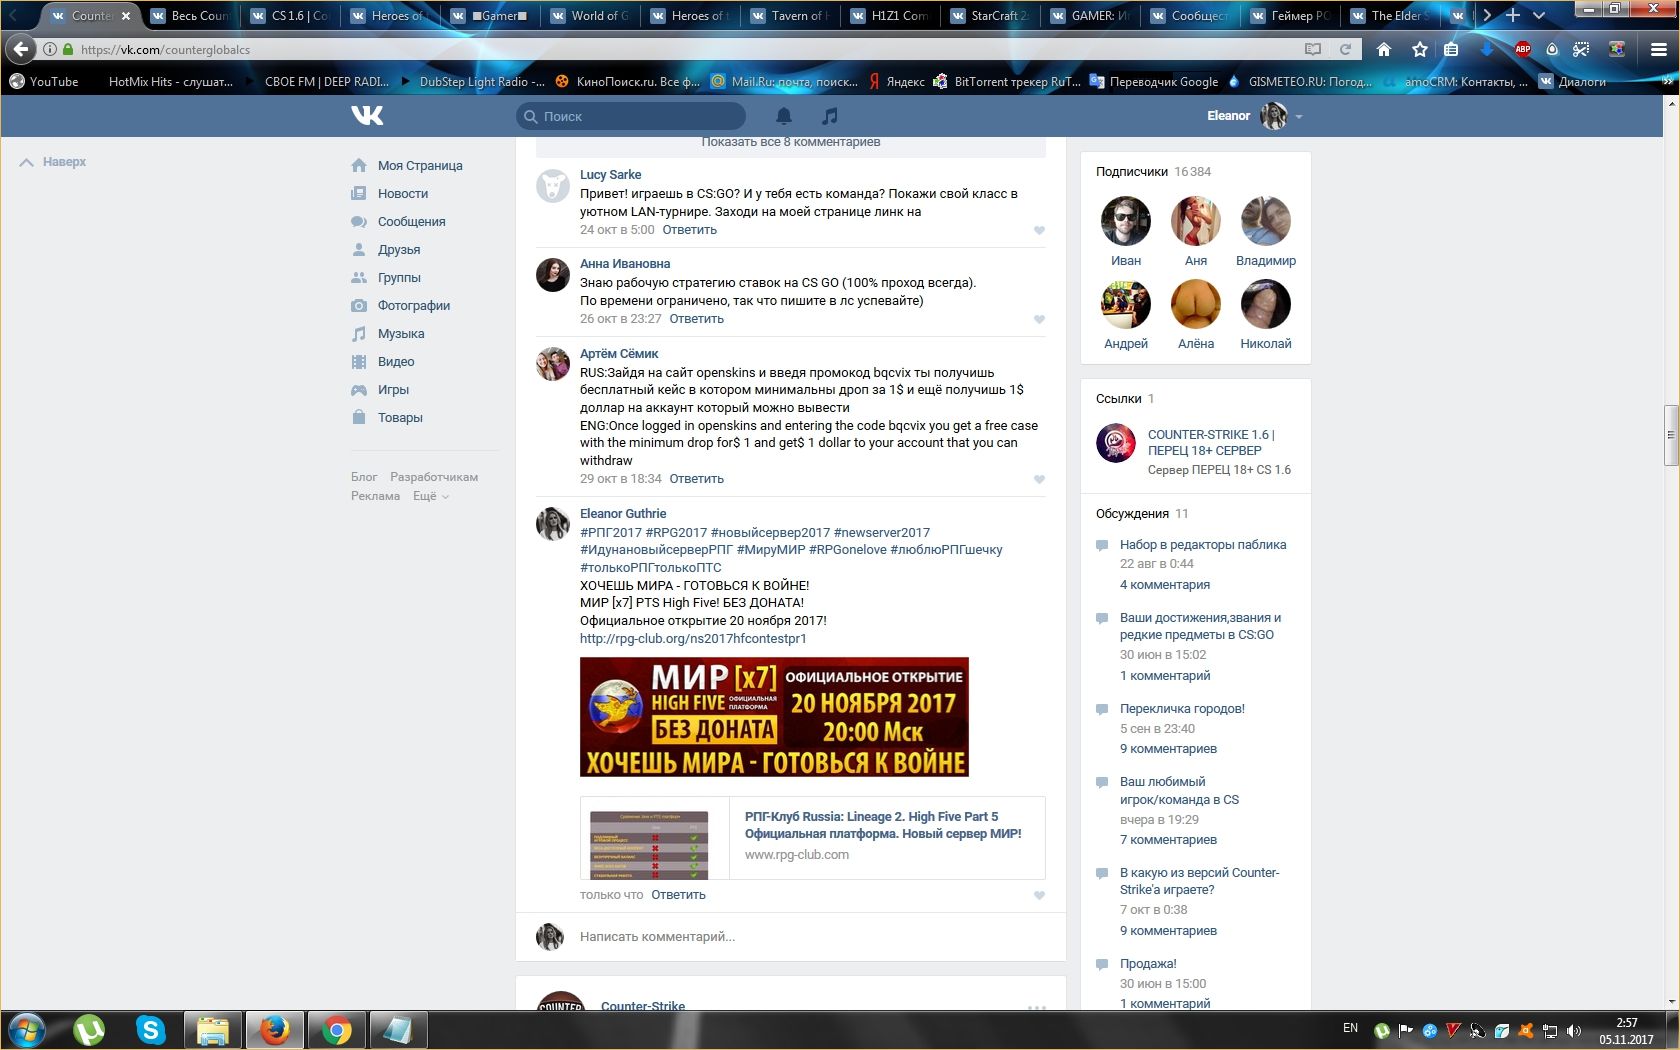Viewport: 1680px width, 1050px height.
Task: Click the page vertical scrollbar thumb
Action: coord(1672,435)
